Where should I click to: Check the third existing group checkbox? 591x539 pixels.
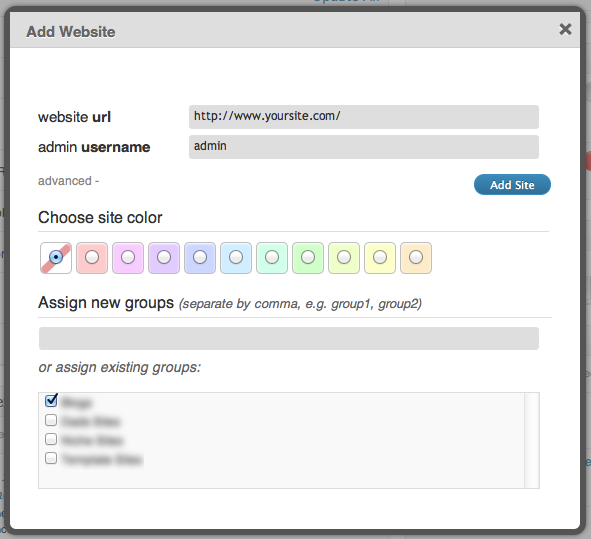click(51, 439)
